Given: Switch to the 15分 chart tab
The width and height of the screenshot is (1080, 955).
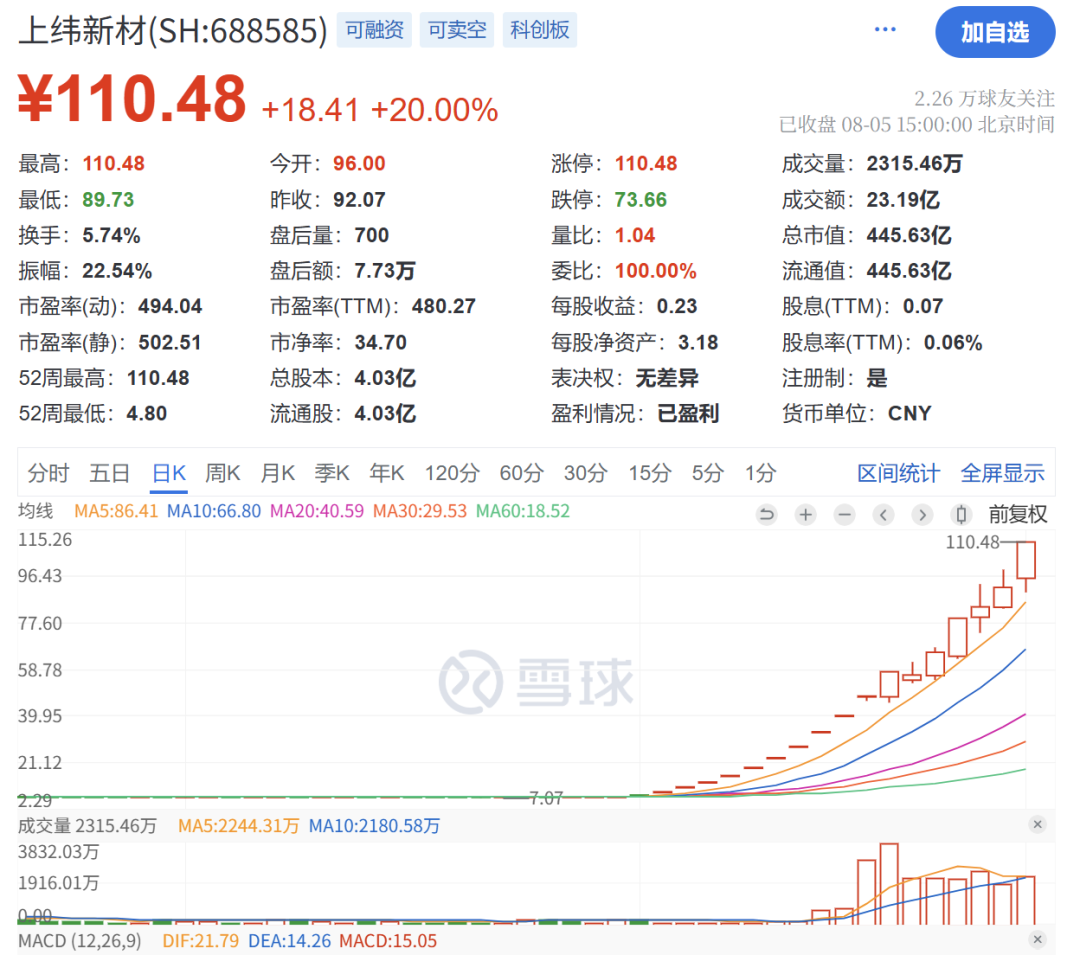Looking at the screenshot, I should tap(650, 474).
